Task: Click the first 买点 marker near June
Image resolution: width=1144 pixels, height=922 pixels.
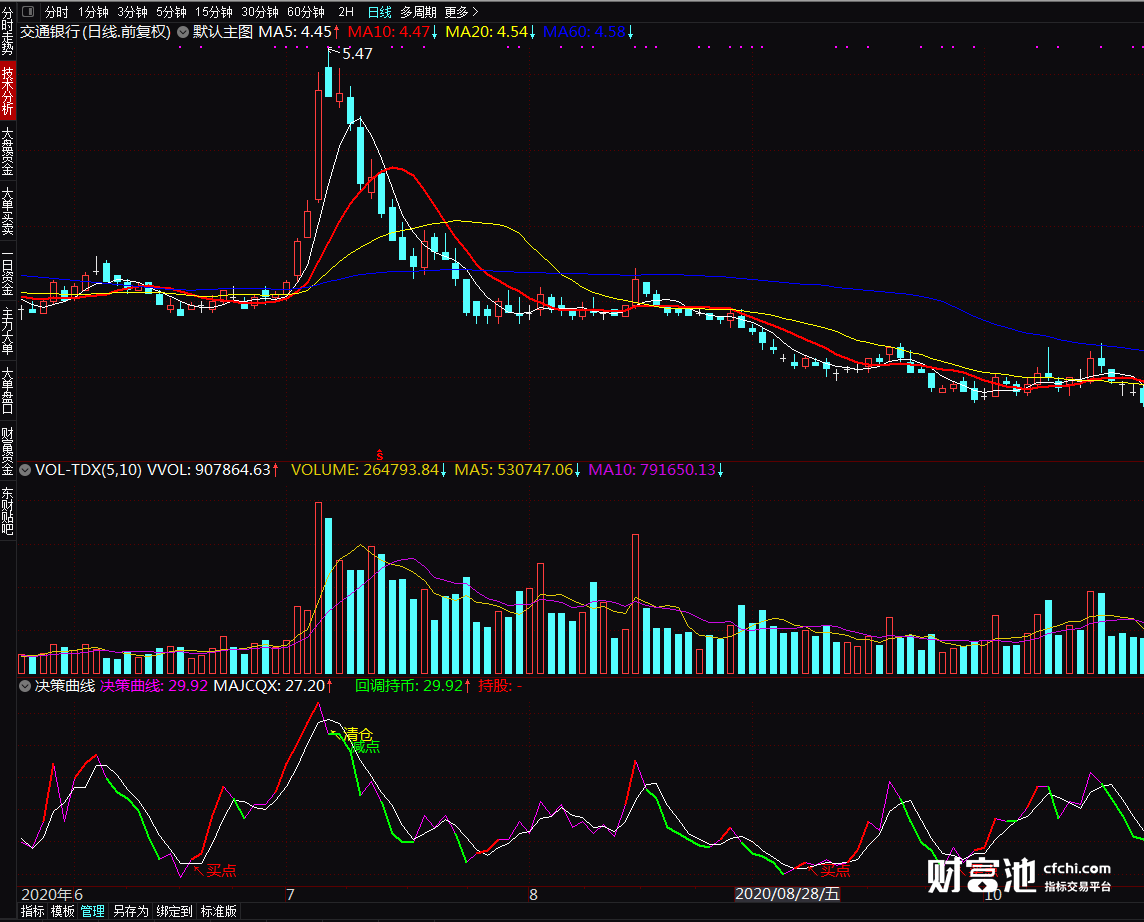Action: pyautogui.click(x=221, y=870)
